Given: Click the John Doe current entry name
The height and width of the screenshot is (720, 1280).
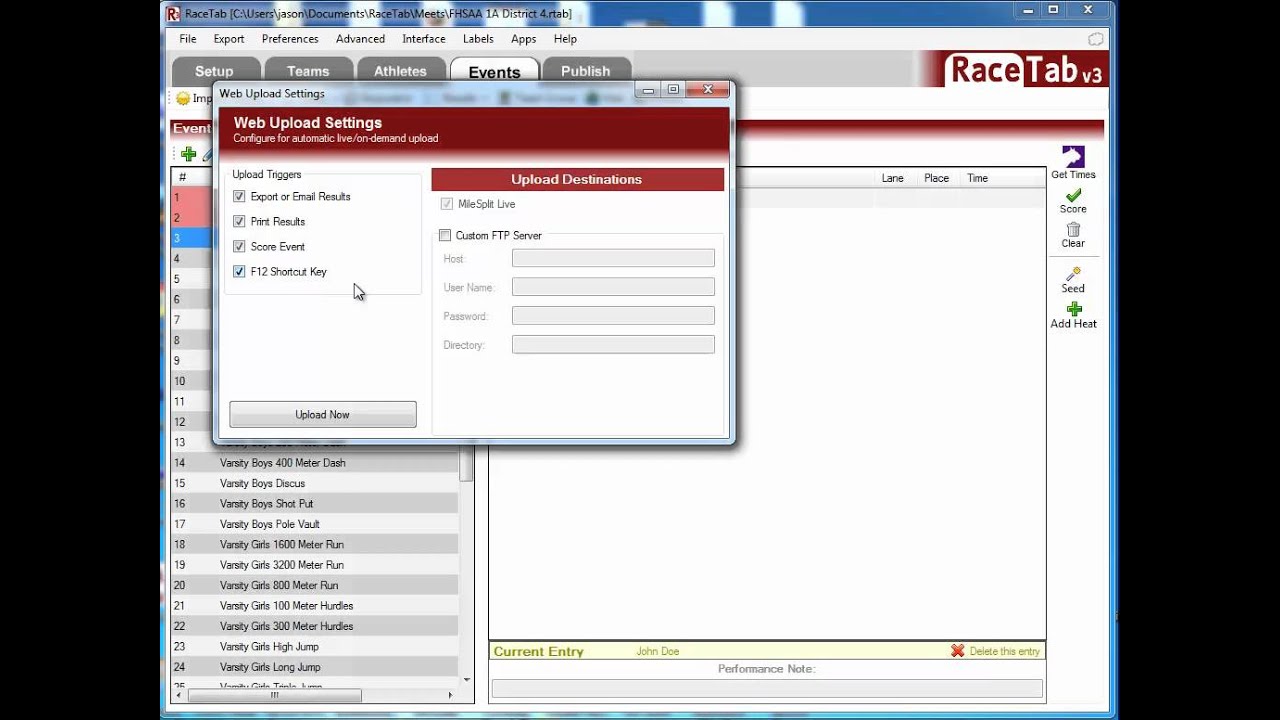Looking at the screenshot, I should click(658, 652).
